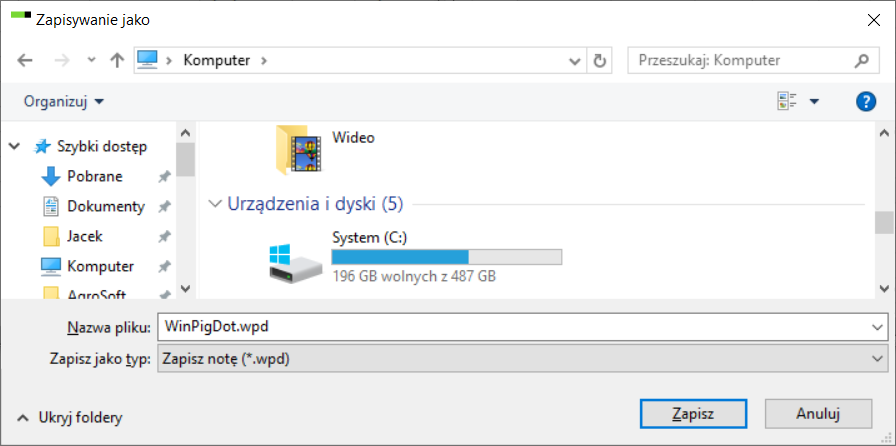The height and width of the screenshot is (446, 896).
Task: Open Pobrane in quick access
Action: pyautogui.click(x=95, y=176)
